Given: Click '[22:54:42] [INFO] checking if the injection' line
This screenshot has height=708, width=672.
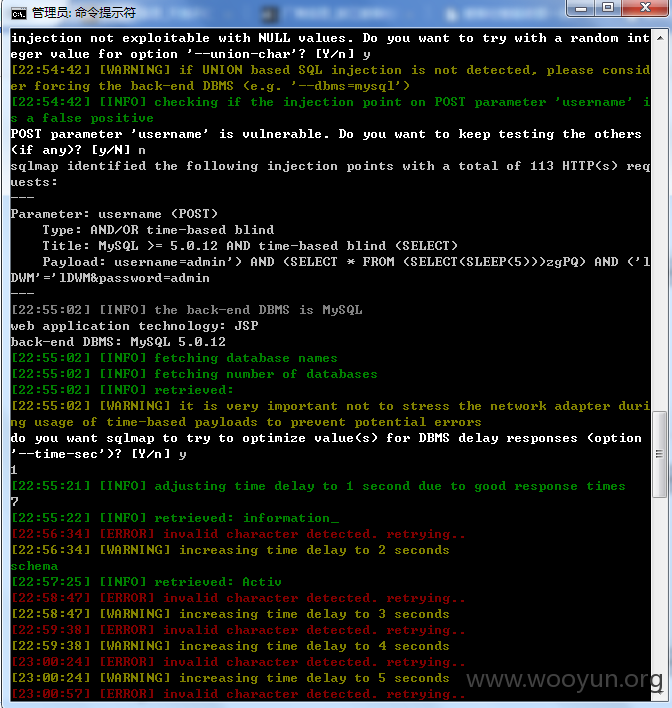Looking at the screenshot, I should click(x=330, y=110).
